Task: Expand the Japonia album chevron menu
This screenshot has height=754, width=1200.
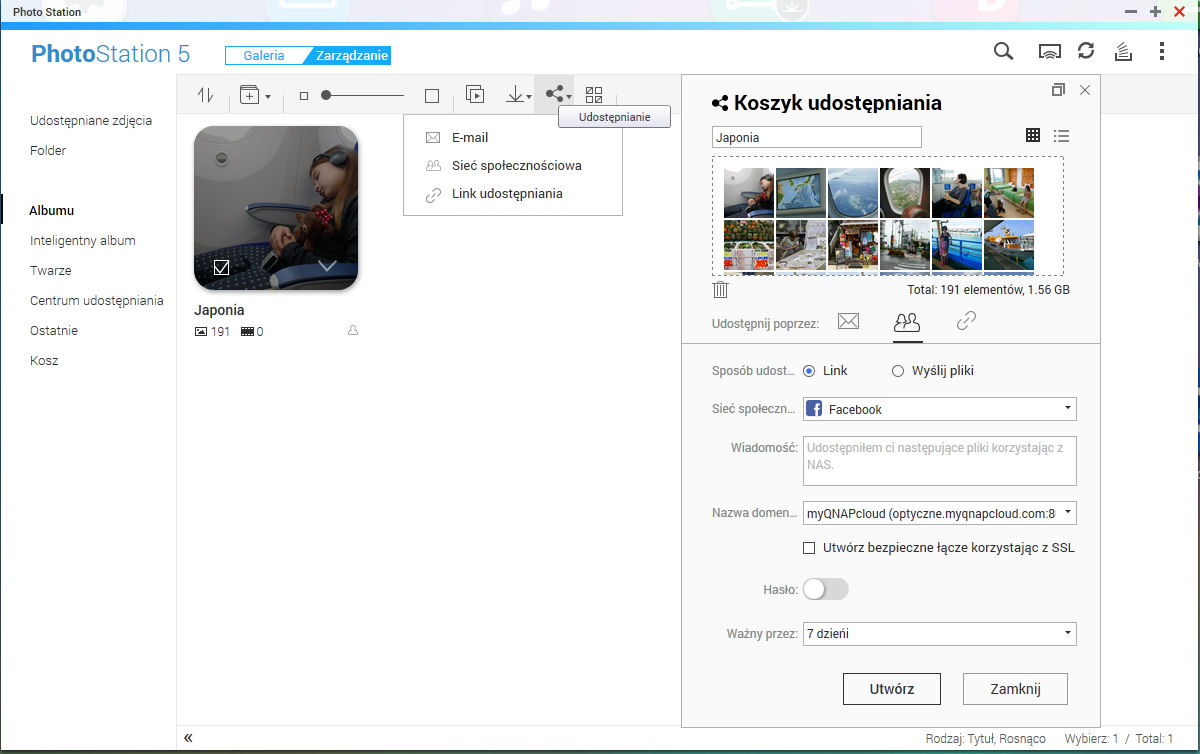Action: pos(327,266)
